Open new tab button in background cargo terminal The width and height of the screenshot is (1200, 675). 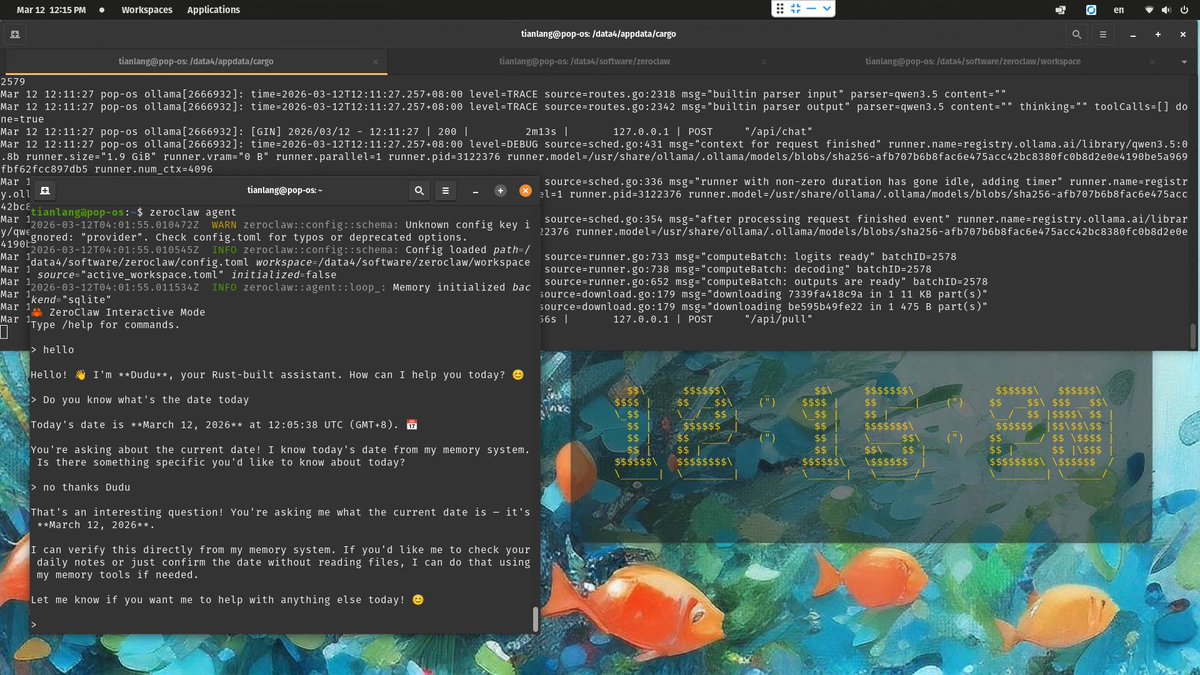coord(15,33)
